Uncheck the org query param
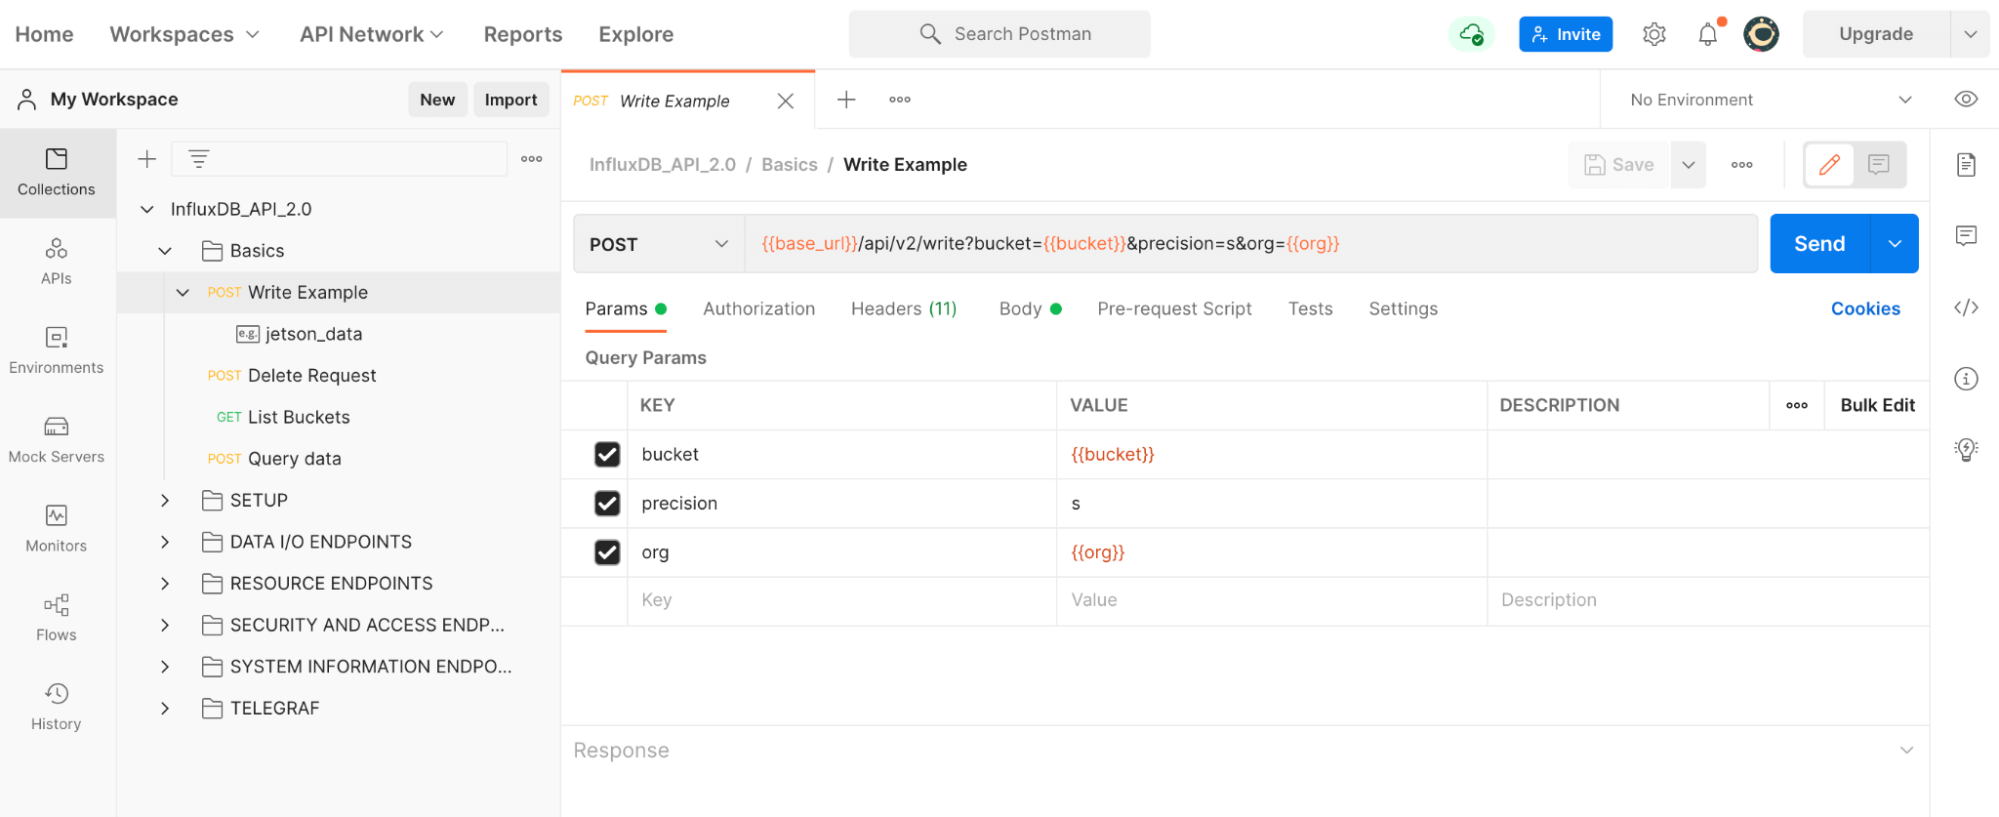This screenshot has width=1999, height=817. (607, 552)
